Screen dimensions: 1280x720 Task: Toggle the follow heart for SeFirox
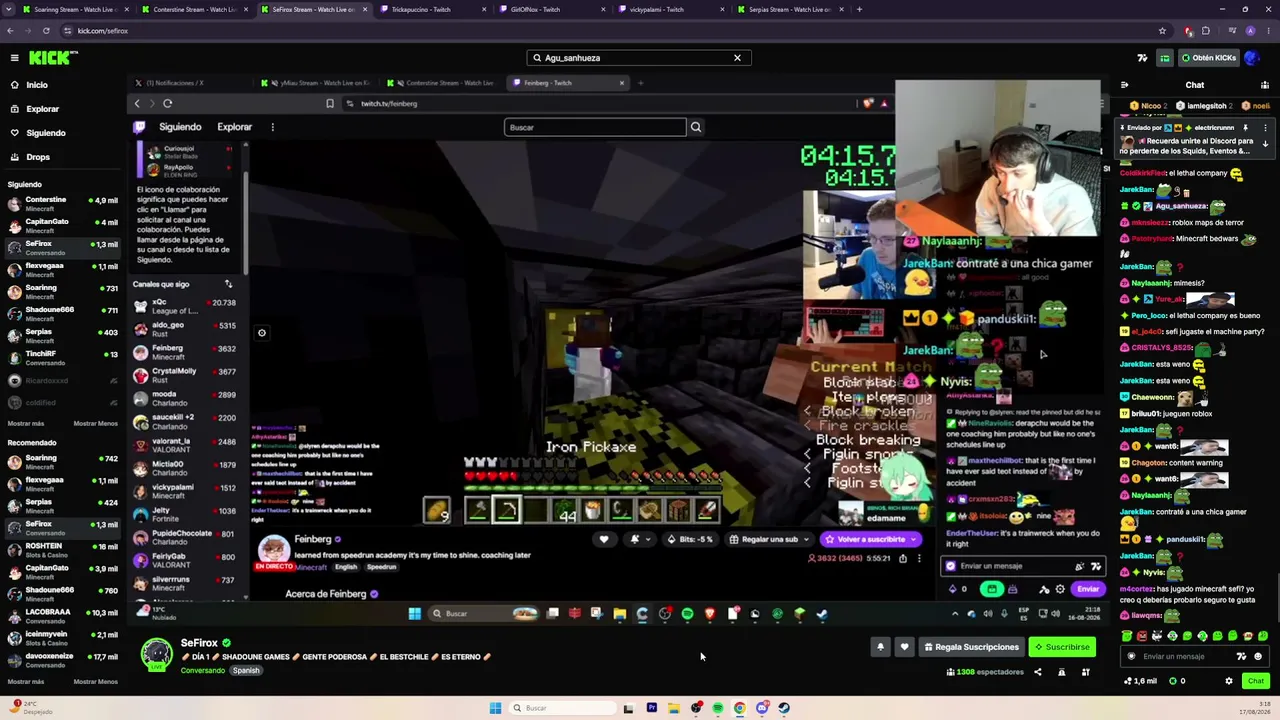coord(904,647)
